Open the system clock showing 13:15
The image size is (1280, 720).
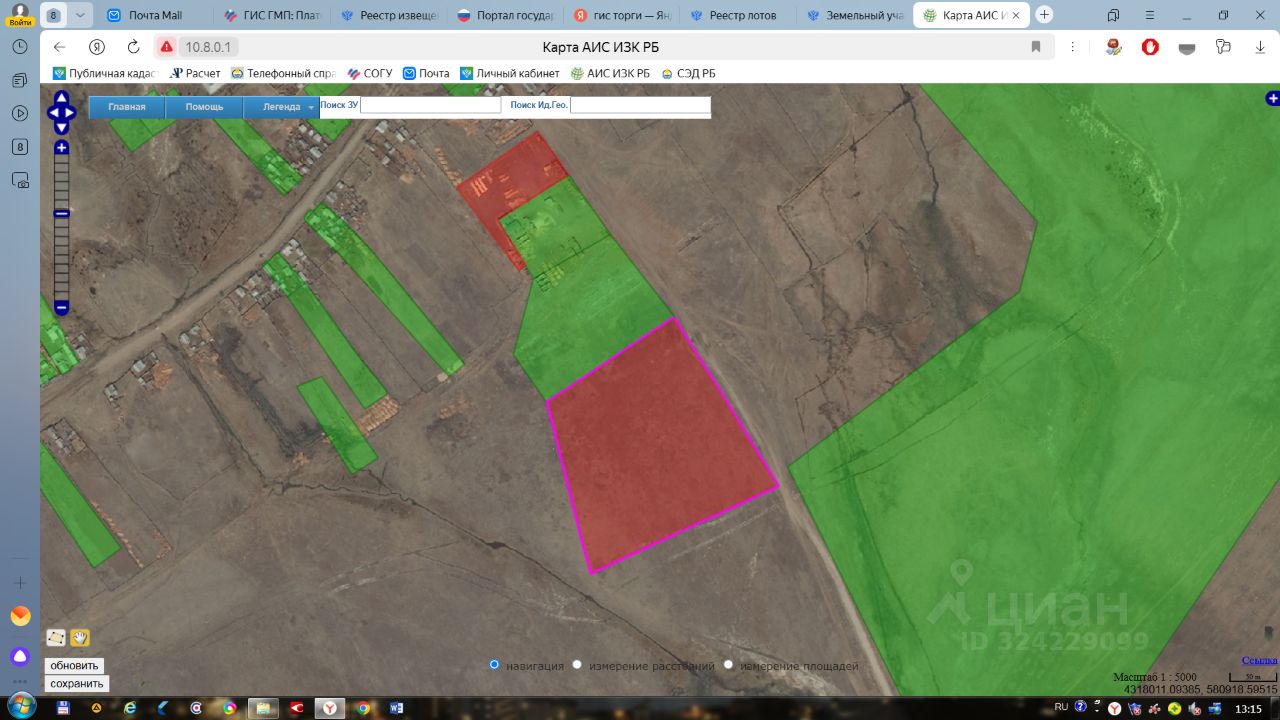click(x=1248, y=708)
